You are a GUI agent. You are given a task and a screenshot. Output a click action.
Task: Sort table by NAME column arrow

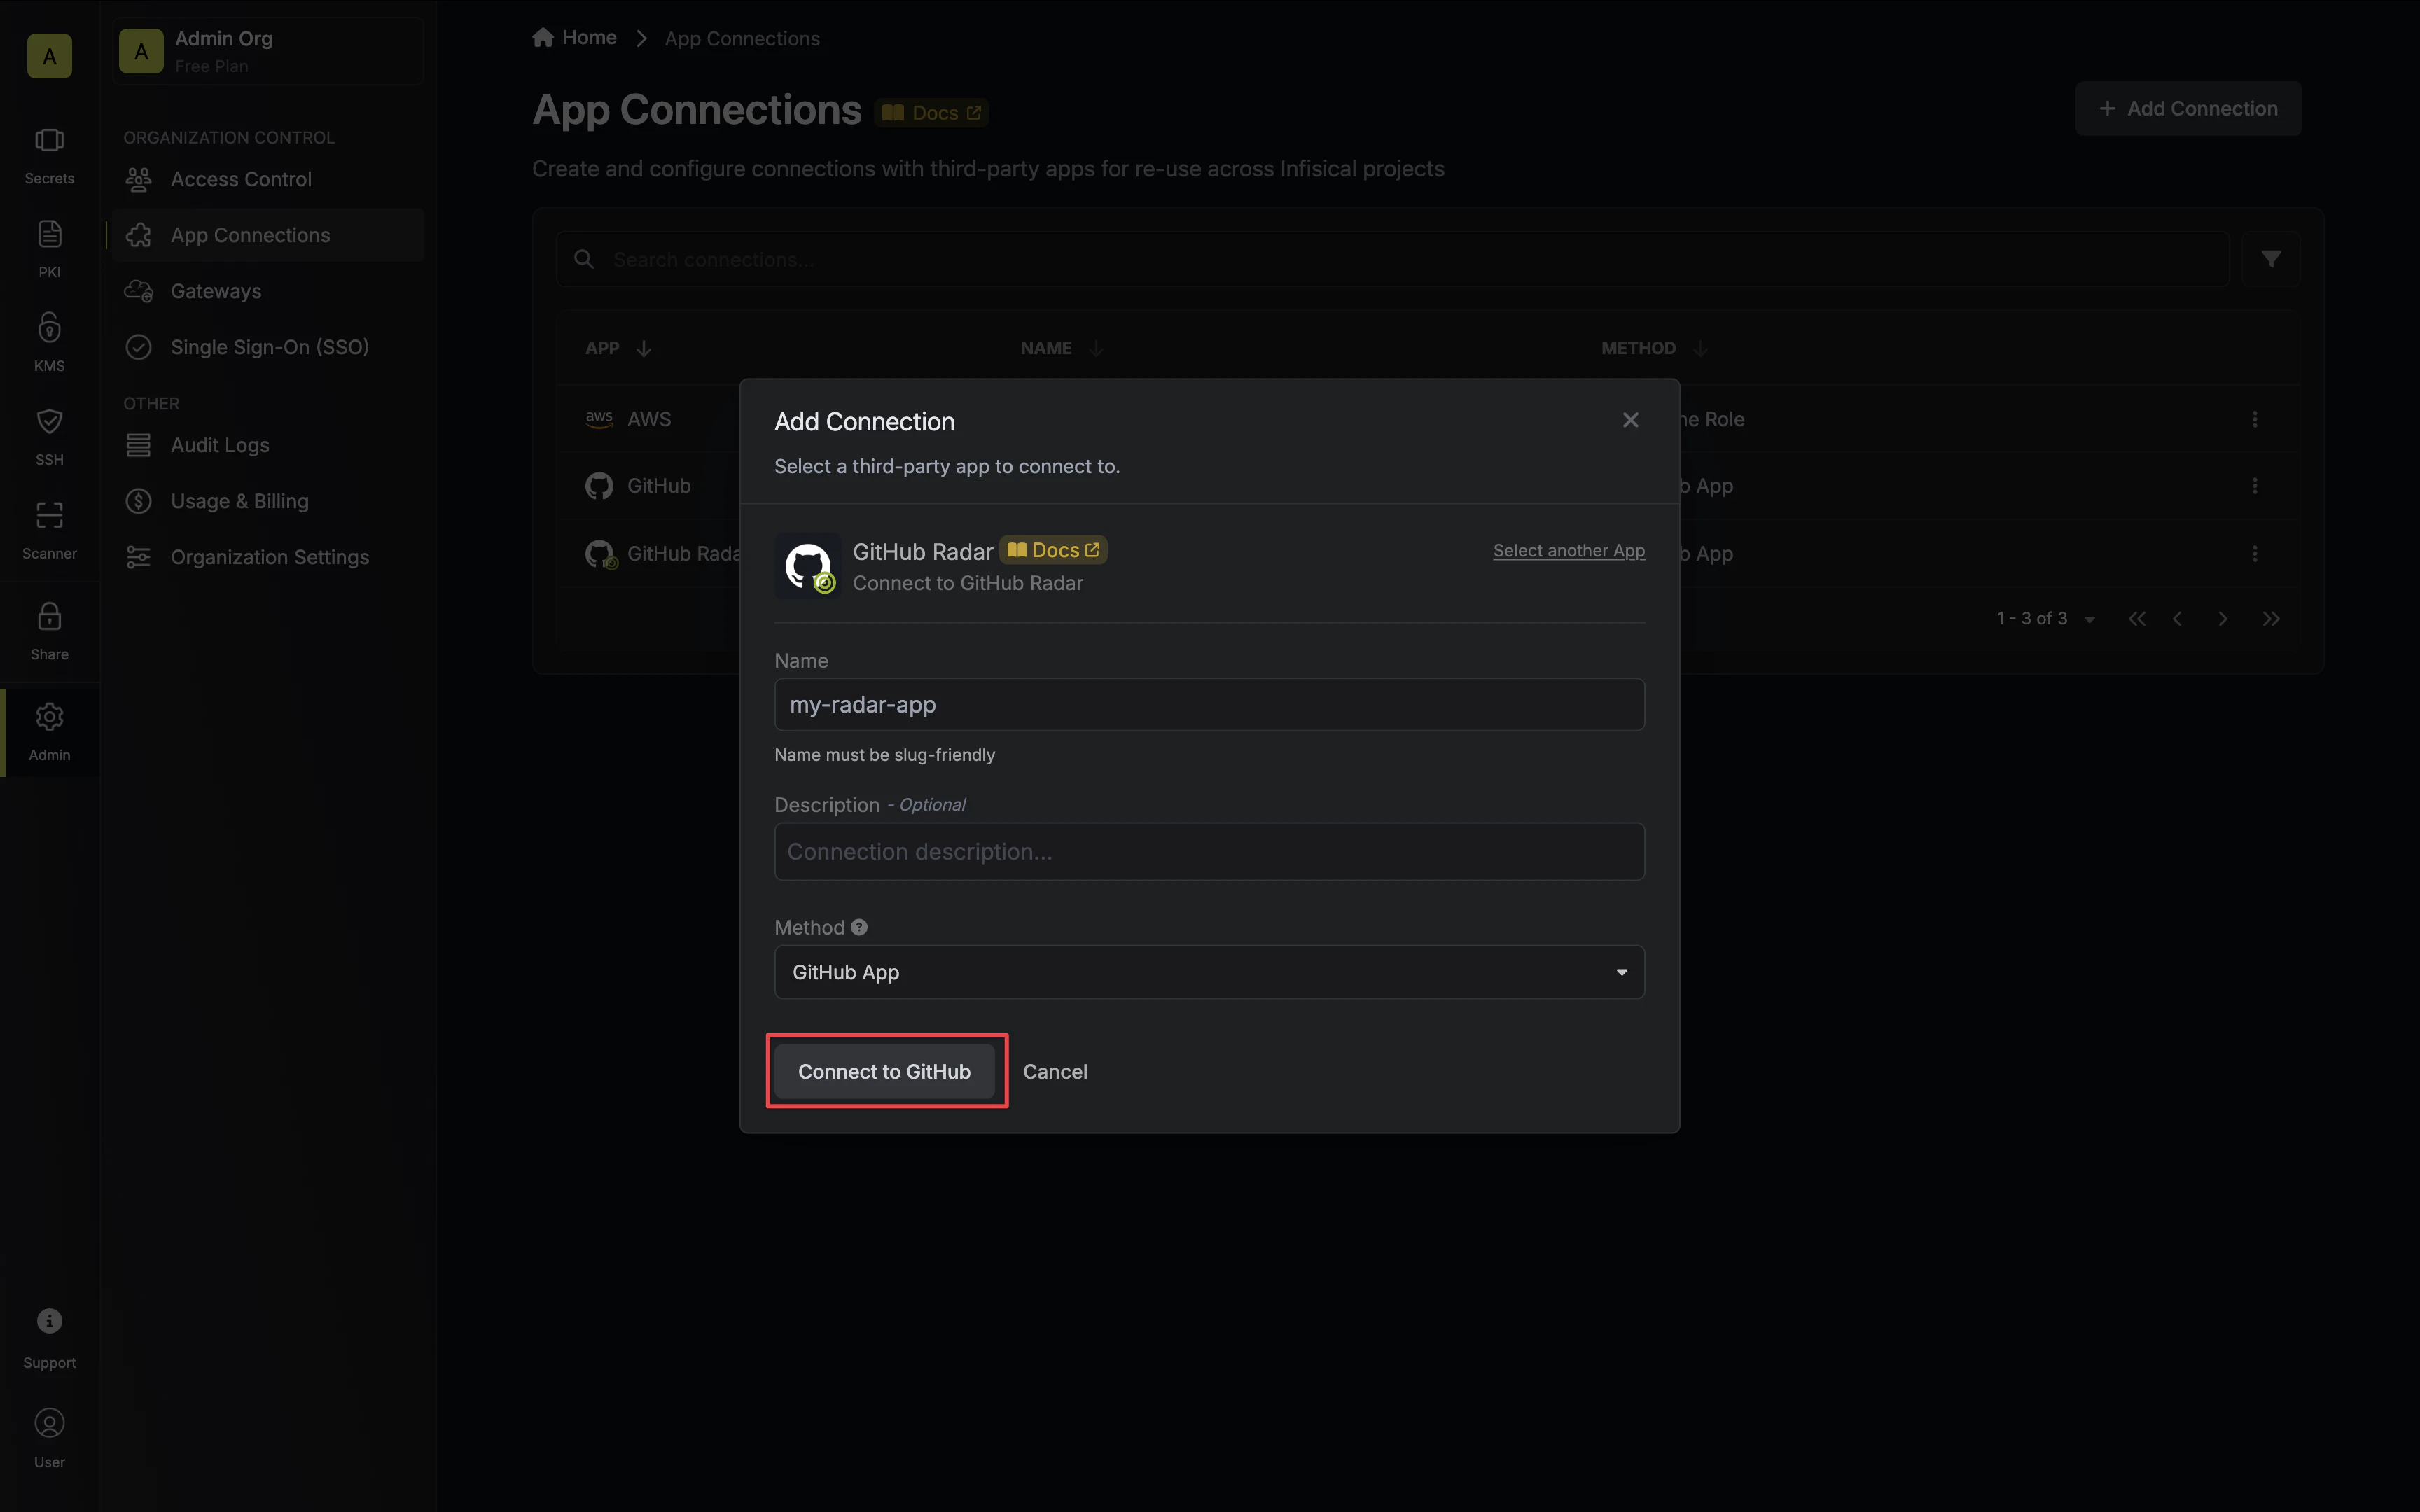[x=1096, y=348]
